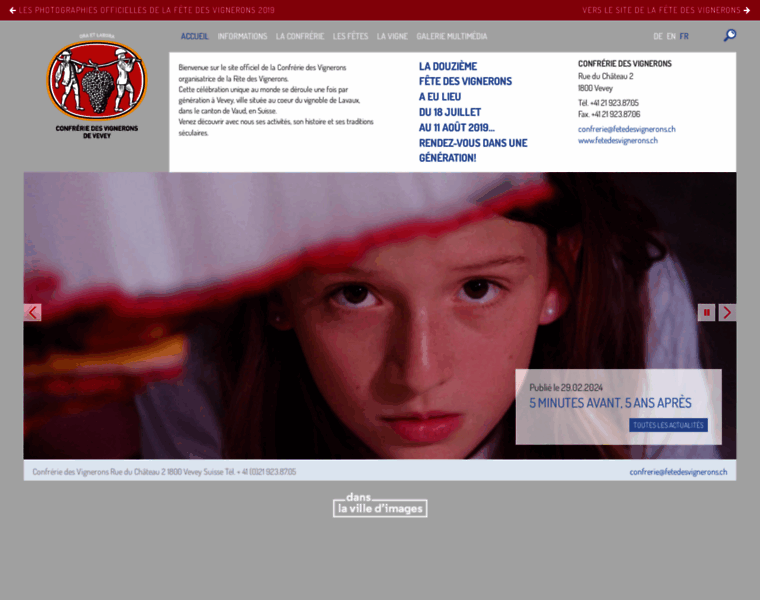Click footer email confrerie@fetedesvignerons.ch

point(678,472)
